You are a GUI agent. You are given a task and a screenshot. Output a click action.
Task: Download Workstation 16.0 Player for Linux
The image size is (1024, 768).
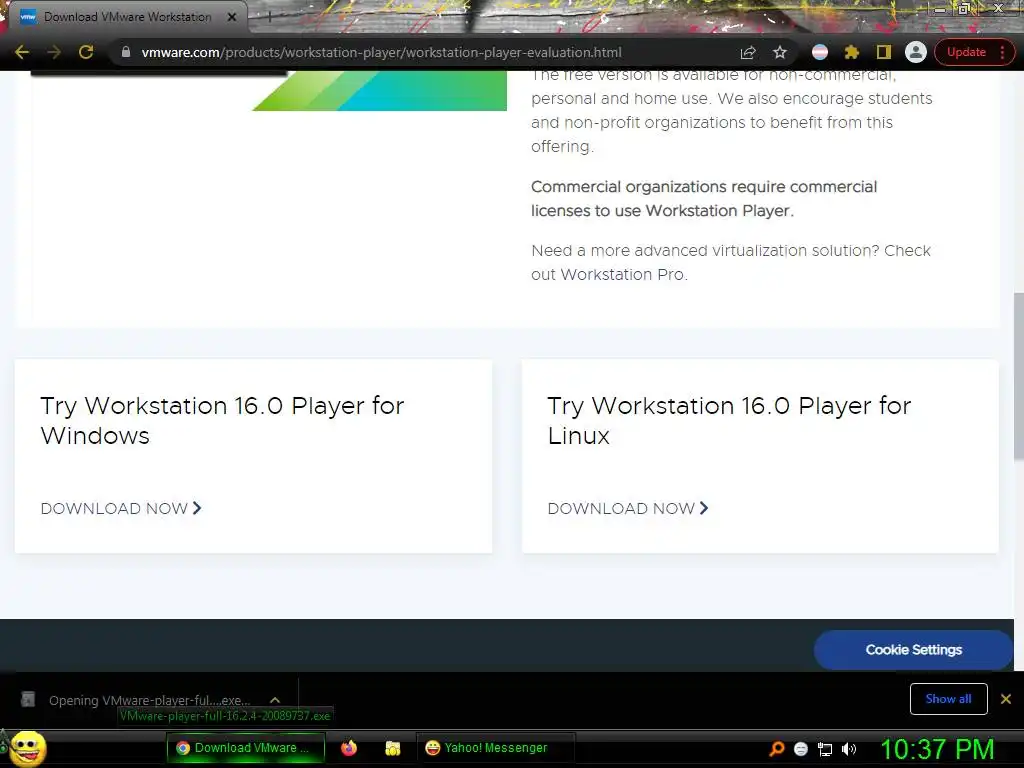click(x=628, y=508)
